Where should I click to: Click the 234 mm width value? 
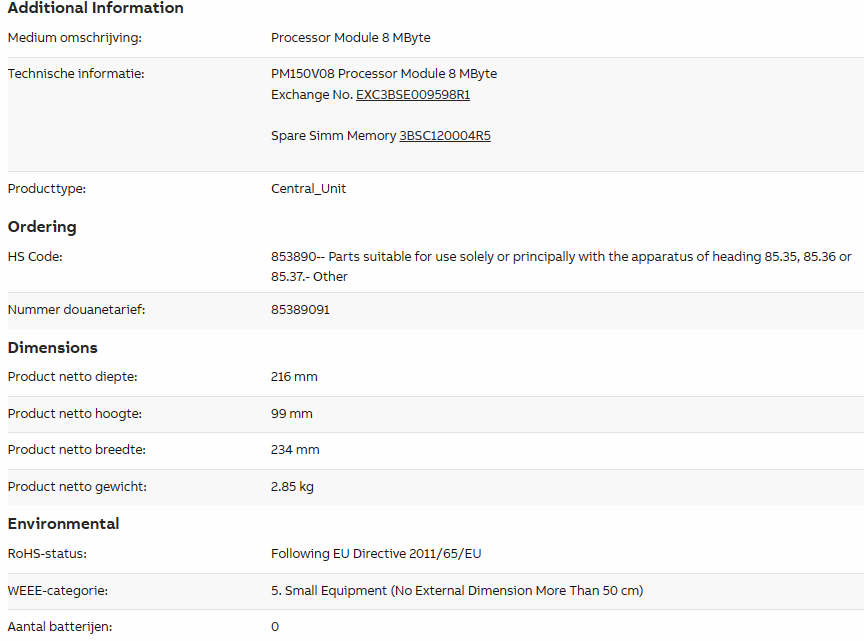[295, 450]
